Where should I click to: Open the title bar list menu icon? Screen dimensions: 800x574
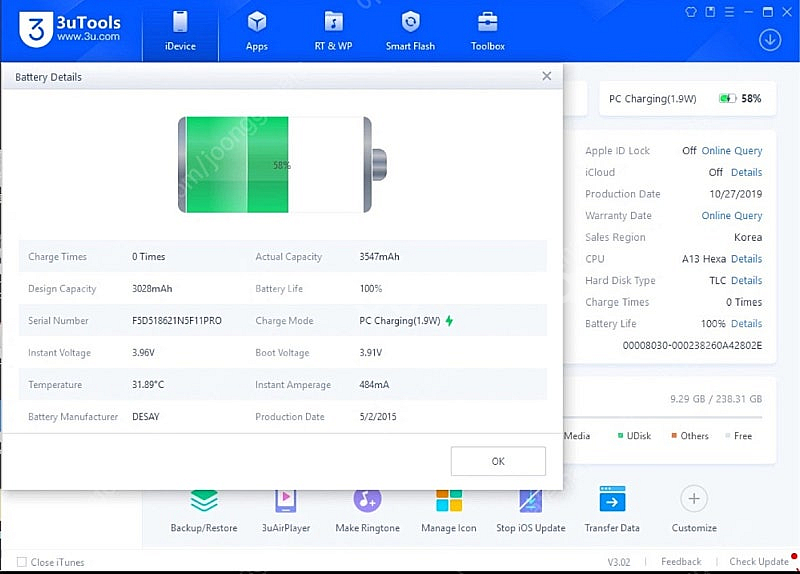pos(730,12)
